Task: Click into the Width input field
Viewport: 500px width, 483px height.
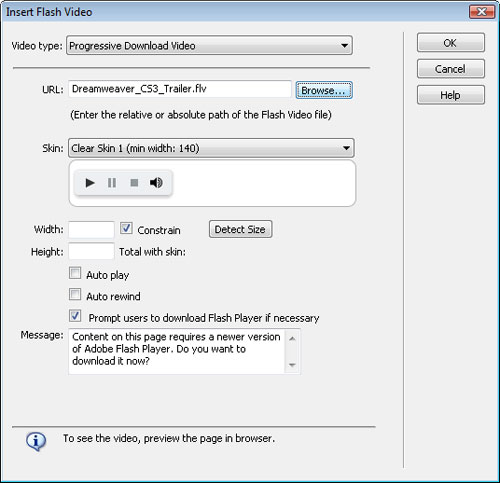Action: (91, 230)
